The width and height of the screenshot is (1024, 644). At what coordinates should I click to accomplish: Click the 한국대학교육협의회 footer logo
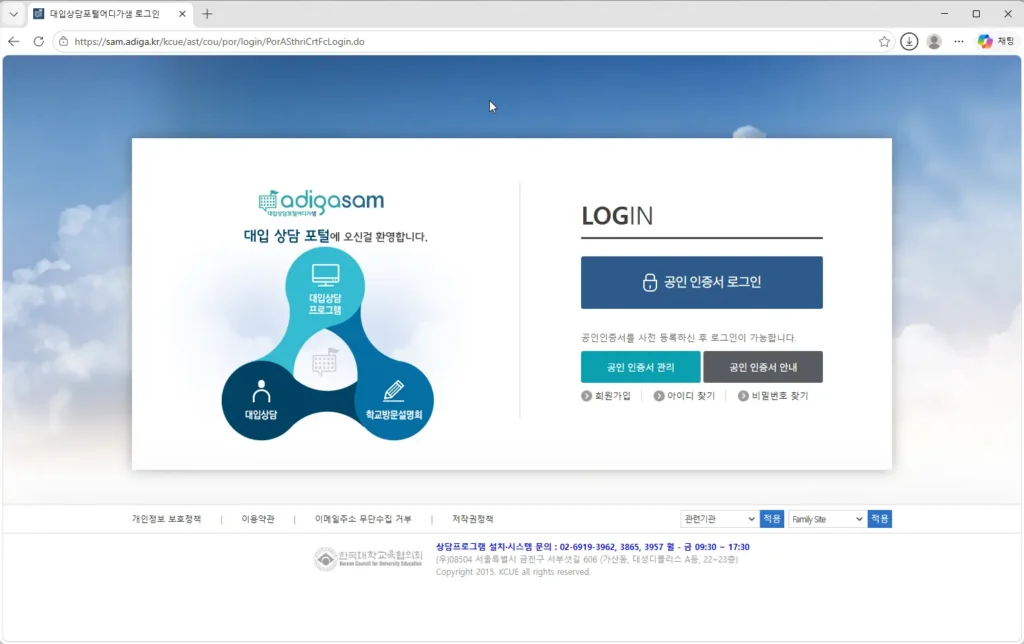[x=368, y=559]
